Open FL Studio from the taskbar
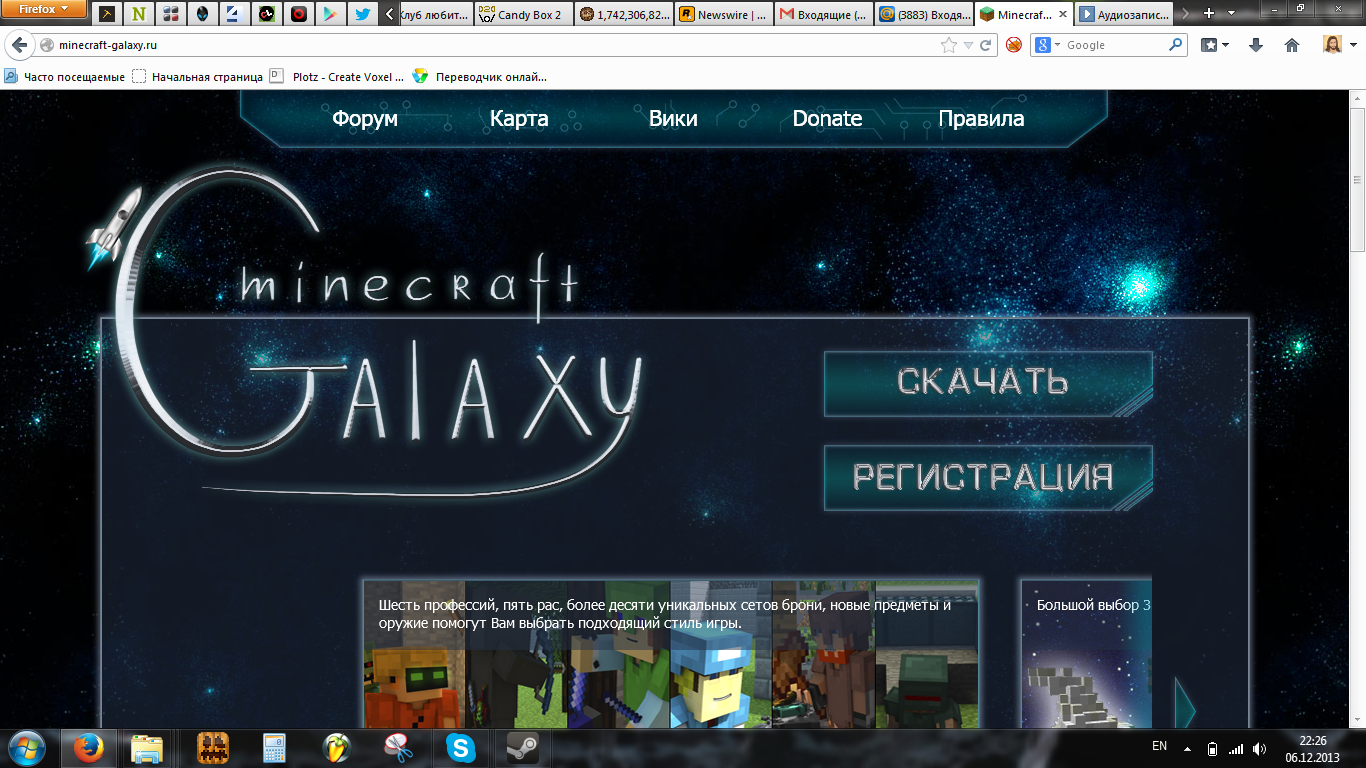 pyautogui.click(x=339, y=748)
